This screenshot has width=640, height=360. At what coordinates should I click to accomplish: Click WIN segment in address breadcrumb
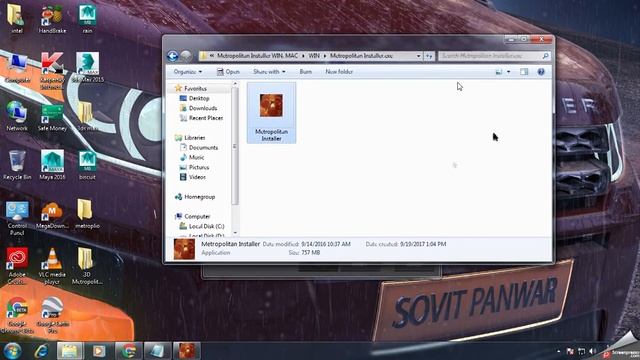click(x=314, y=56)
